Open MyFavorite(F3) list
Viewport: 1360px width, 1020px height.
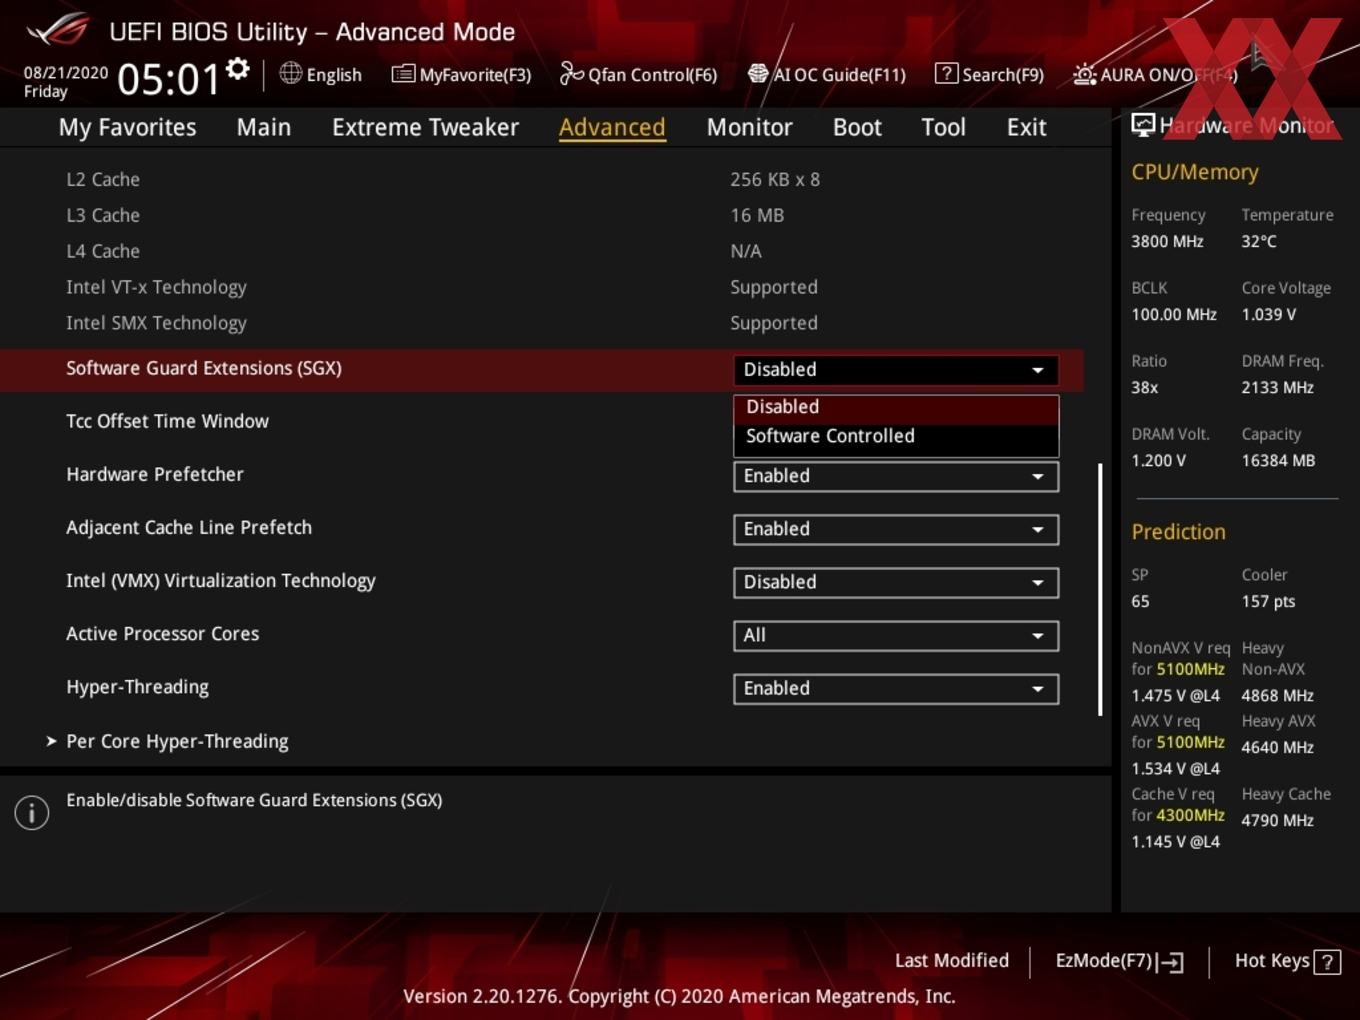point(461,74)
